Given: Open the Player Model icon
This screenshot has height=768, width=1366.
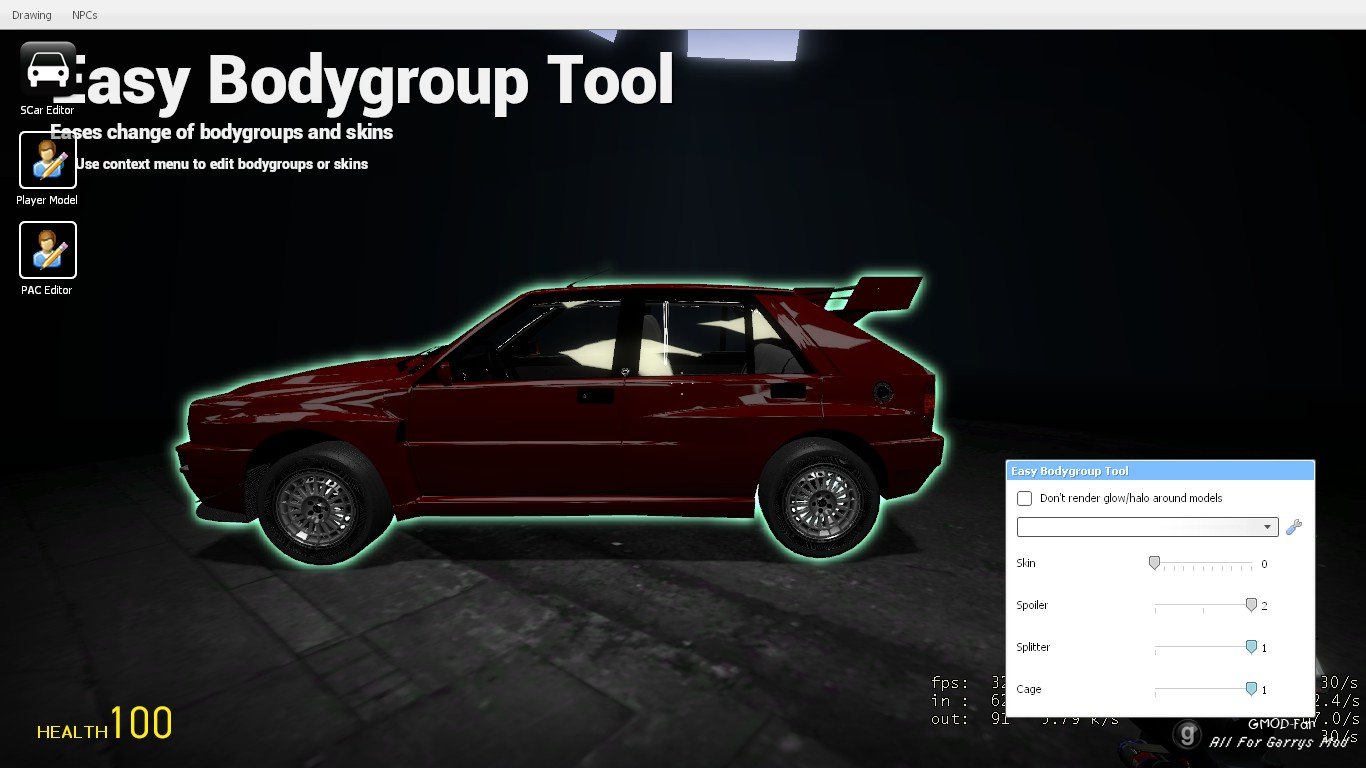Looking at the screenshot, I should tap(48, 160).
